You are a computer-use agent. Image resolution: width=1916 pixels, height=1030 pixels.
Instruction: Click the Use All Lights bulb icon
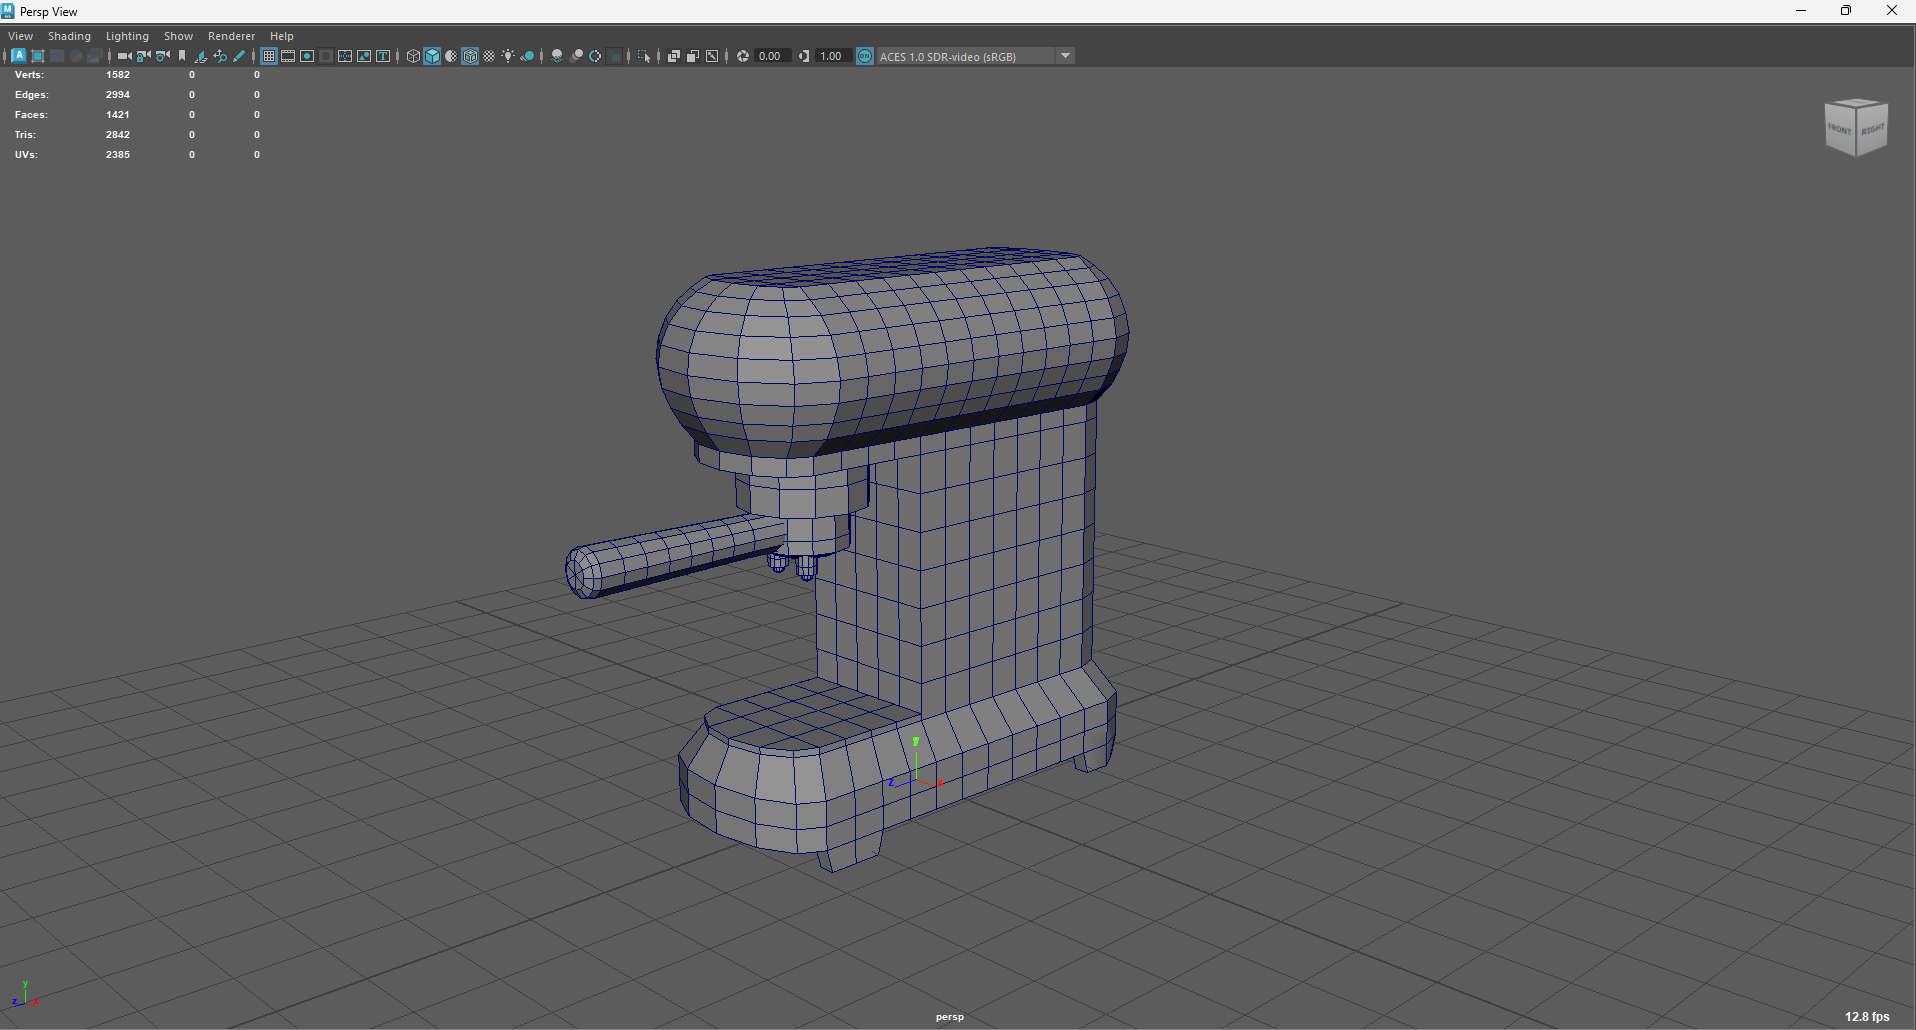coord(508,56)
